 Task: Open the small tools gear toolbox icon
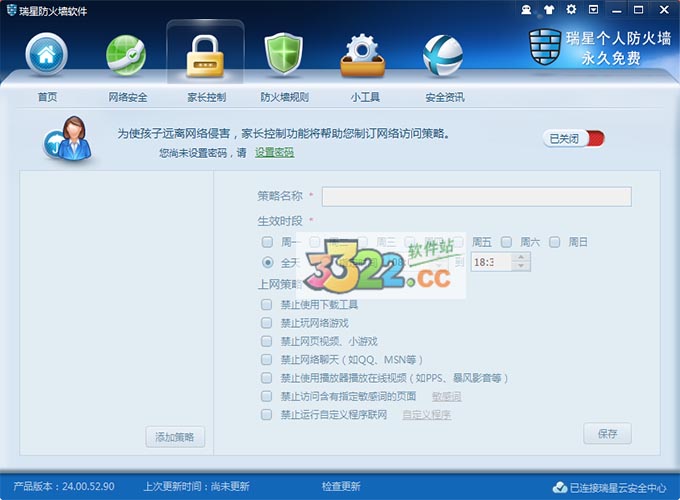point(363,56)
